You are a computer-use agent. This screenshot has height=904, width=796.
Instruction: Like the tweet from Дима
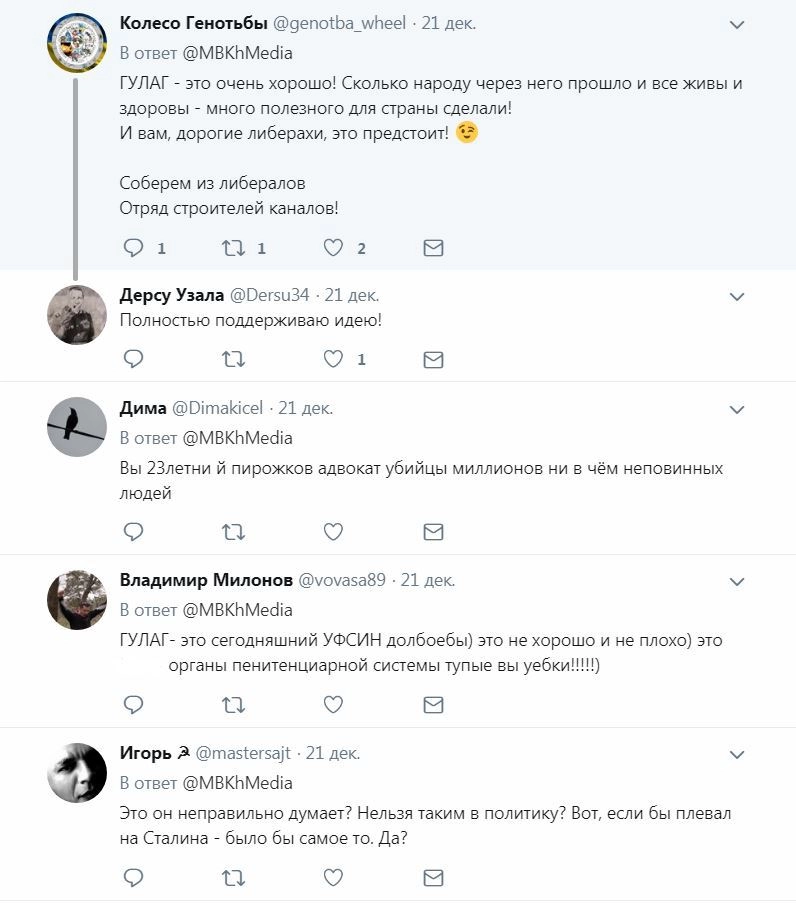point(333,532)
